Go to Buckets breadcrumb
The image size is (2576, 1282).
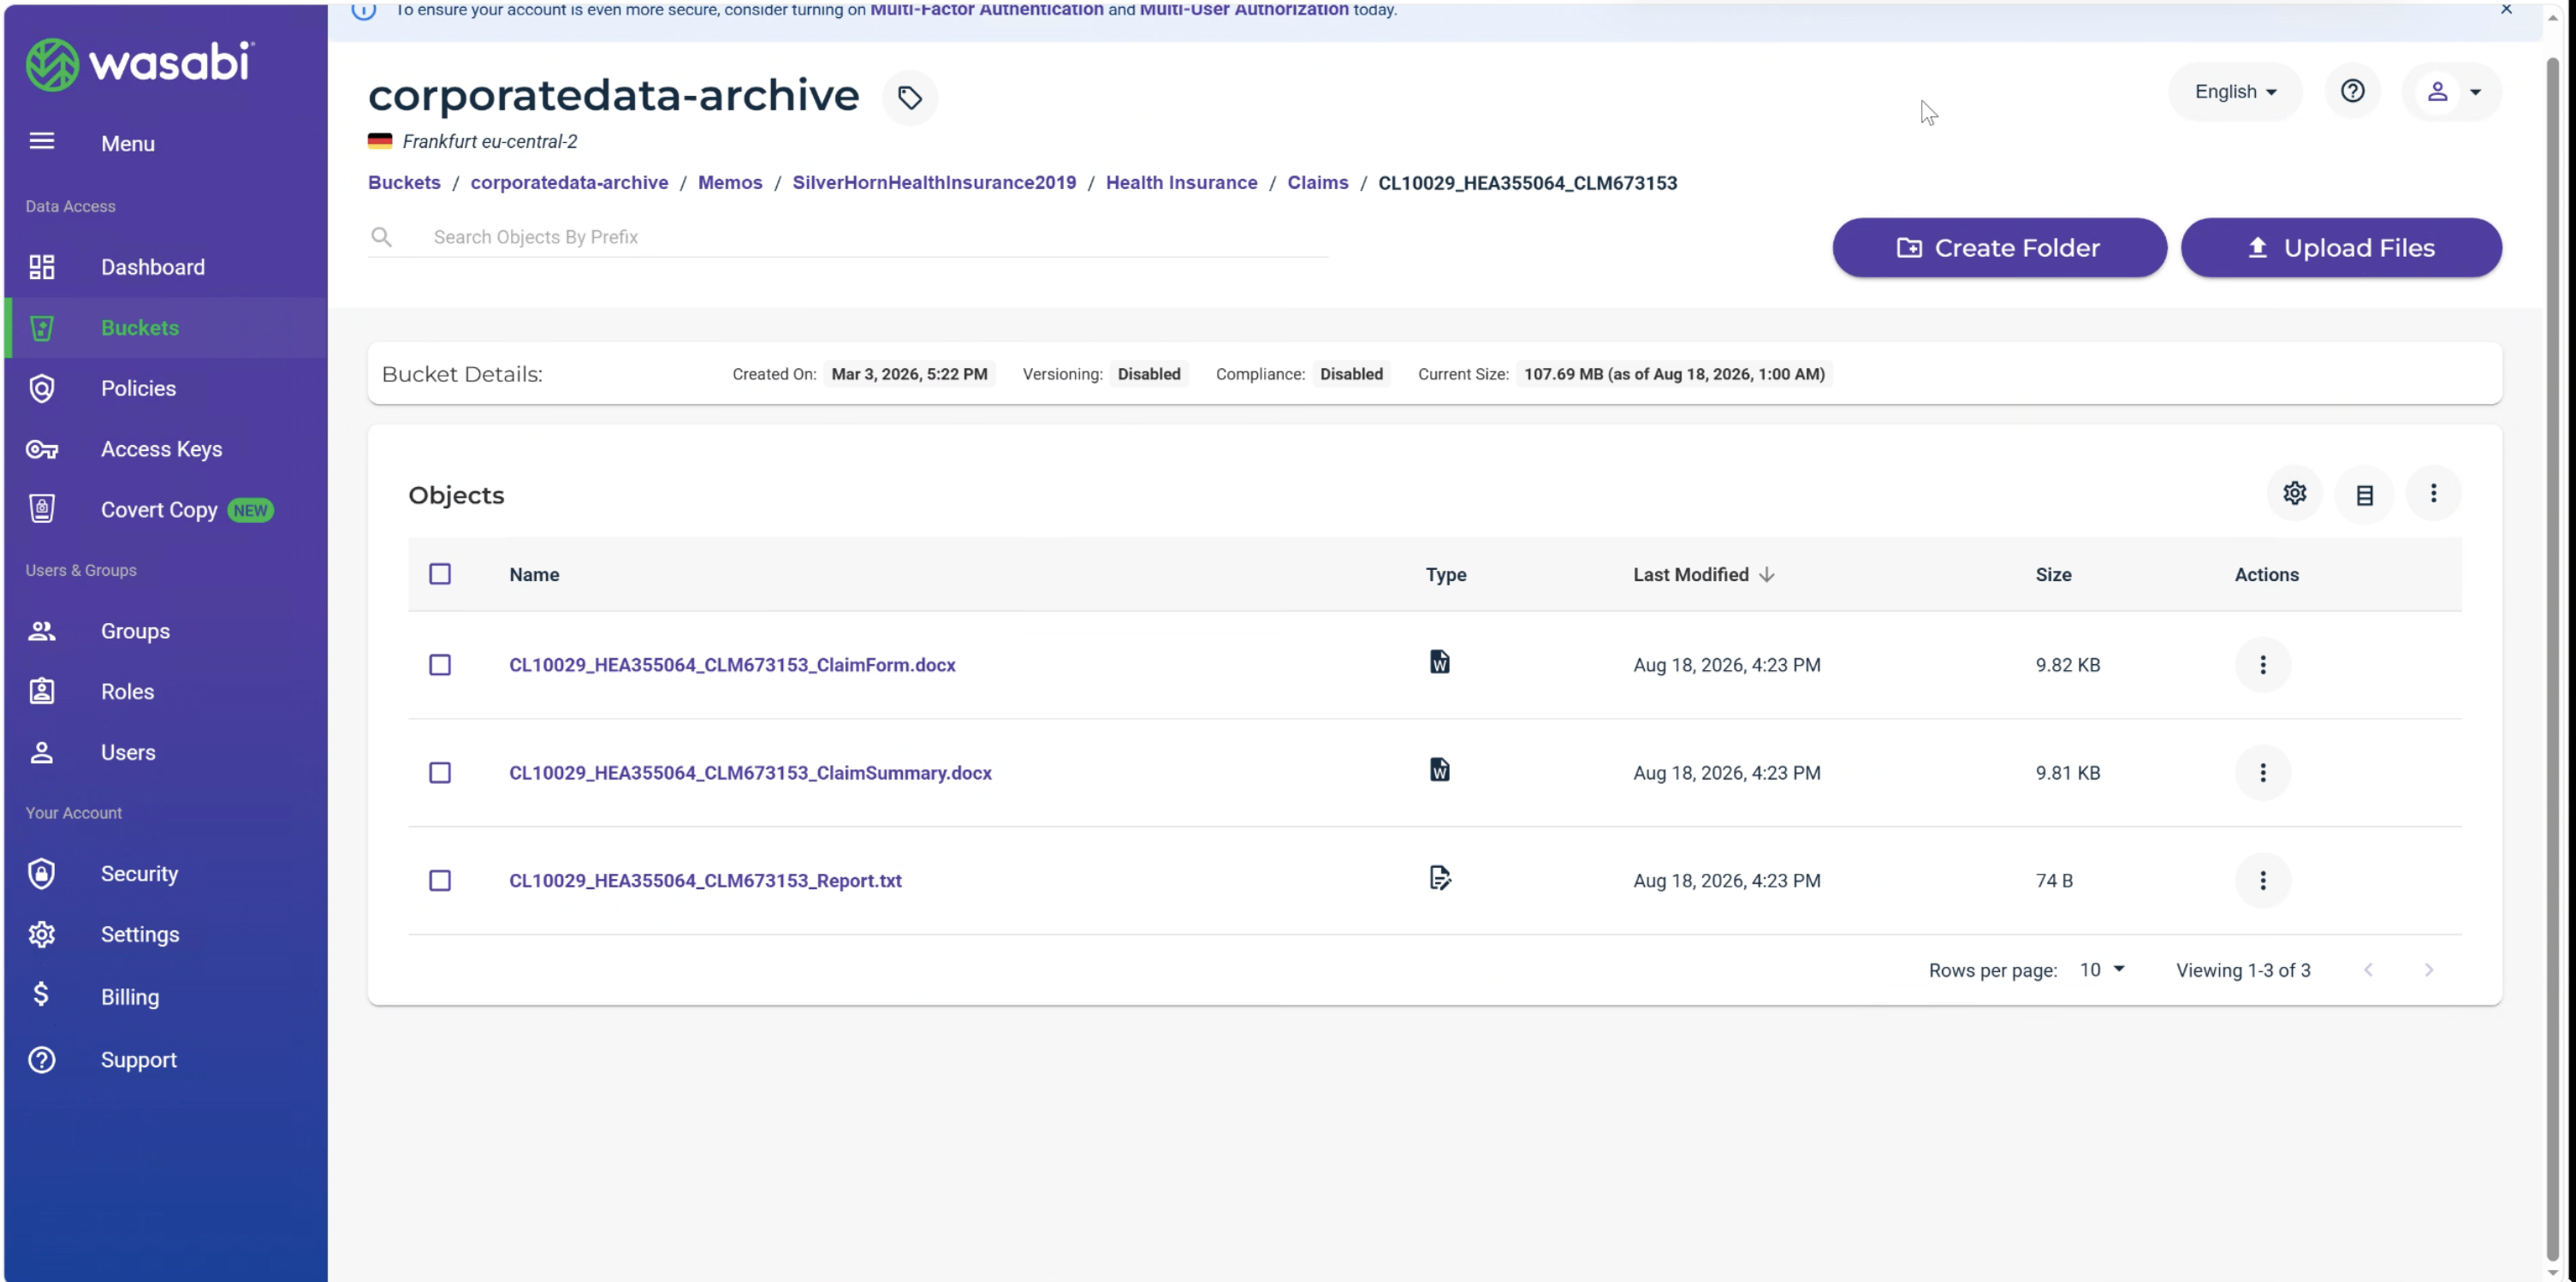click(x=404, y=183)
